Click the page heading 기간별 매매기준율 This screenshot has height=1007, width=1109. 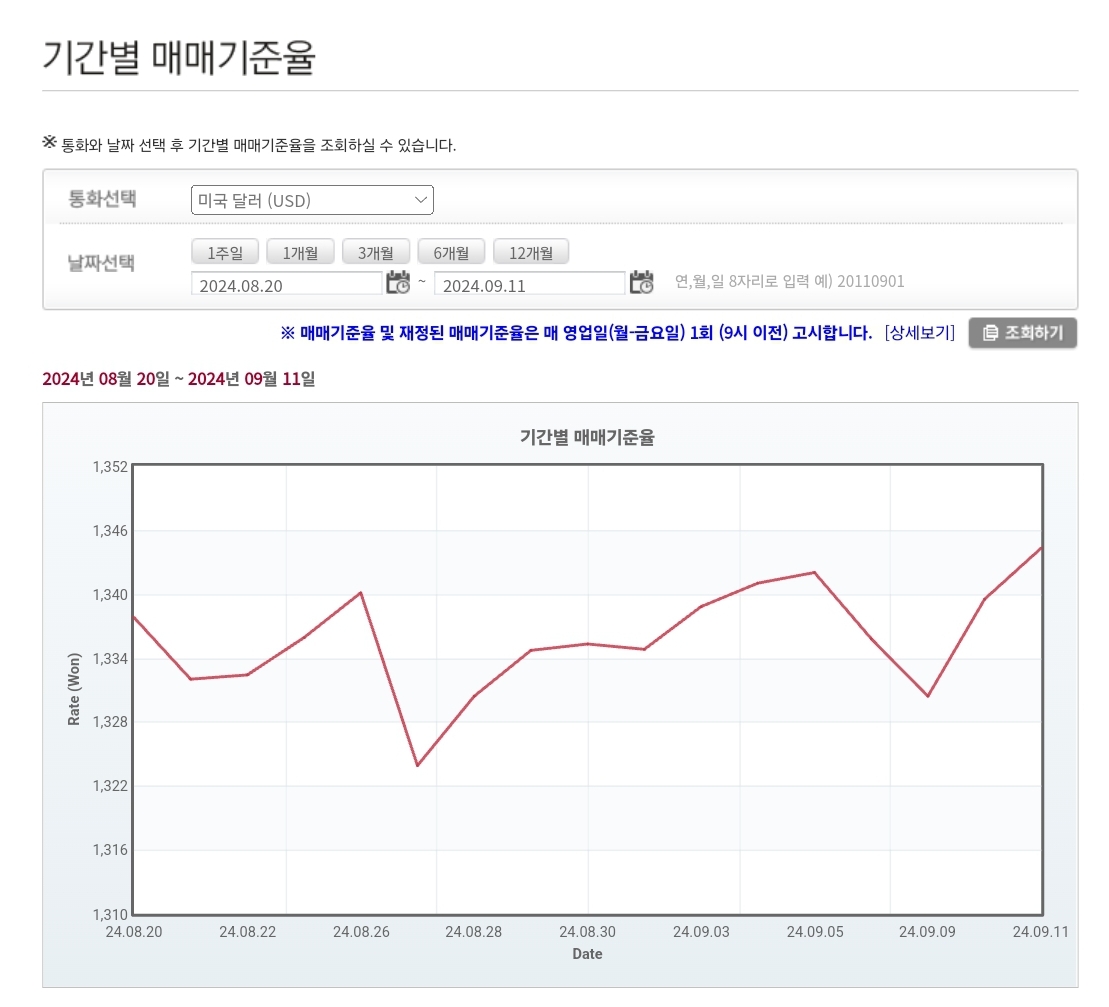(179, 57)
